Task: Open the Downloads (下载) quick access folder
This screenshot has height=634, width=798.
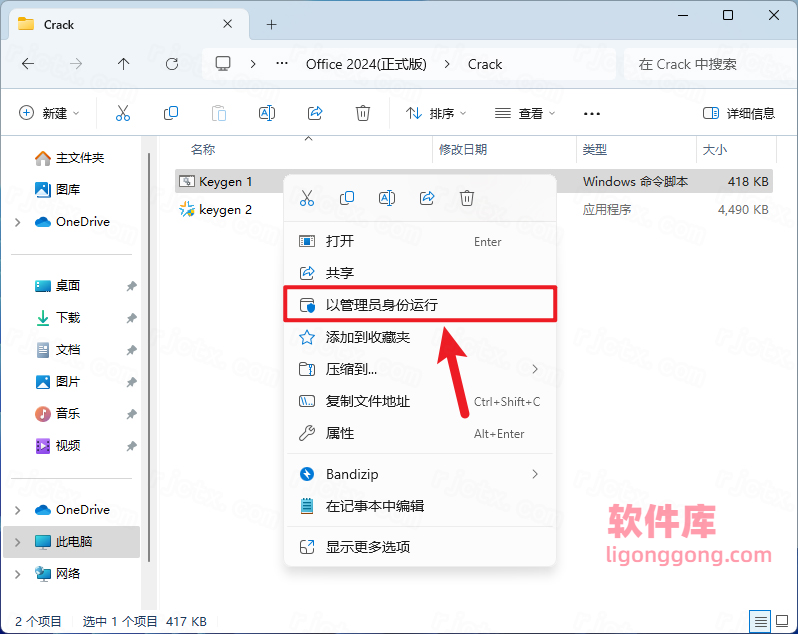Action: (x=58, y=318)
